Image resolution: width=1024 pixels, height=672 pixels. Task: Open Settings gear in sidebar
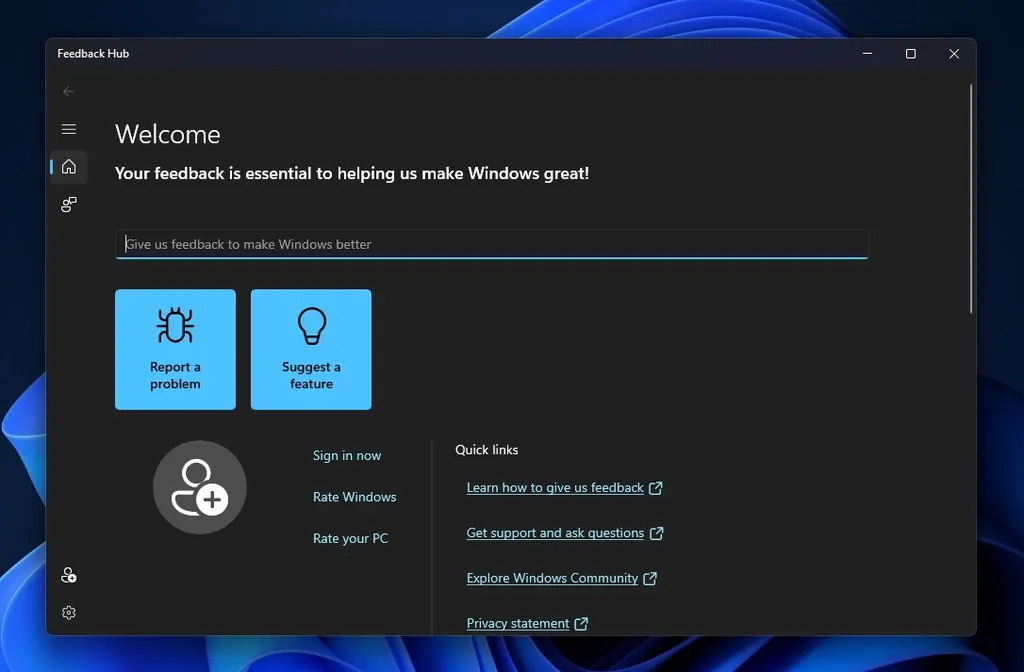tap(68, 613)
